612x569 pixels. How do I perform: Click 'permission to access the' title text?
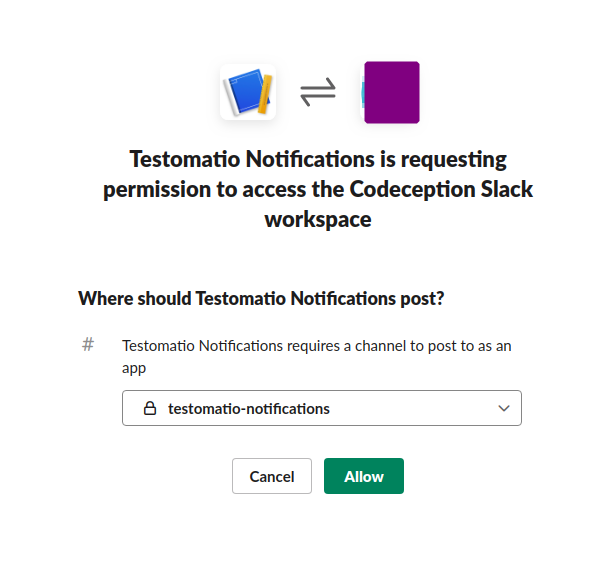point(224,190)
